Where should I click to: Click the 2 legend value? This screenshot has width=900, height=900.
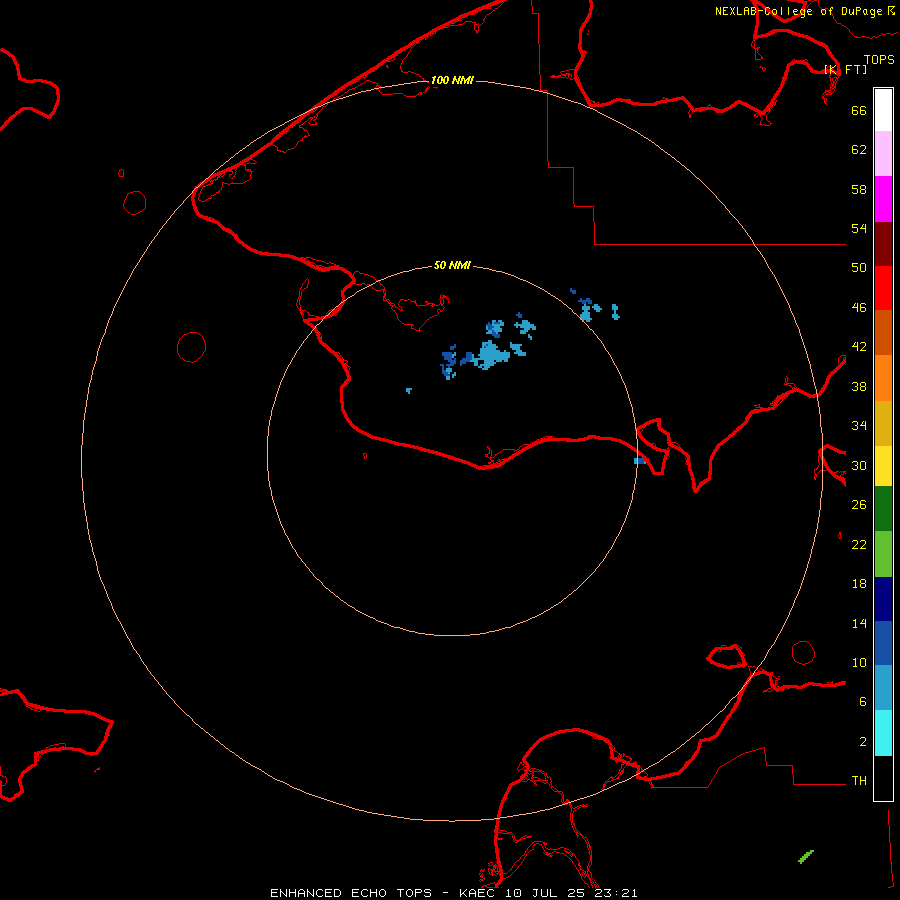[x=863, y=742]
